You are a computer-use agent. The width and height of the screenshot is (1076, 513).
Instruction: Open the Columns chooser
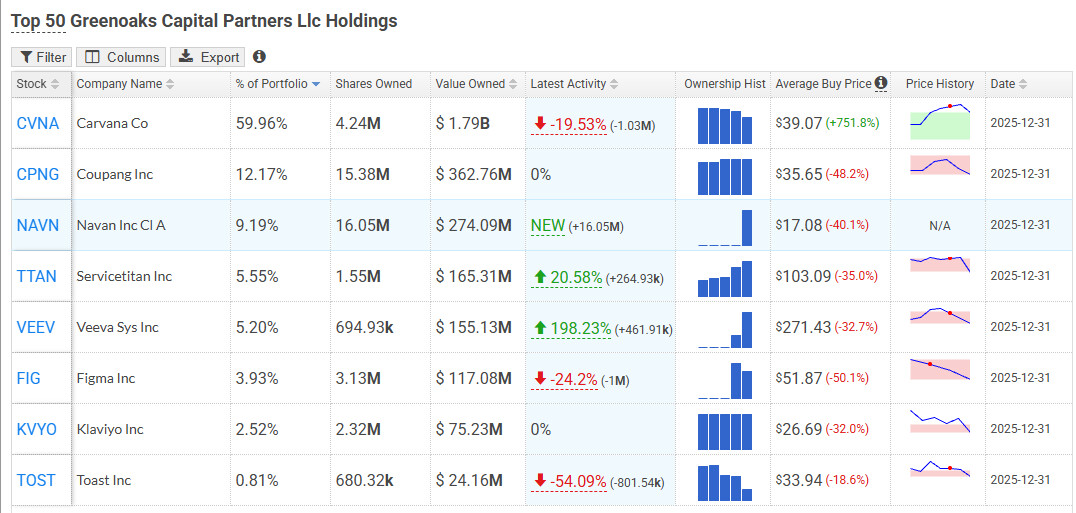(121, 57)
